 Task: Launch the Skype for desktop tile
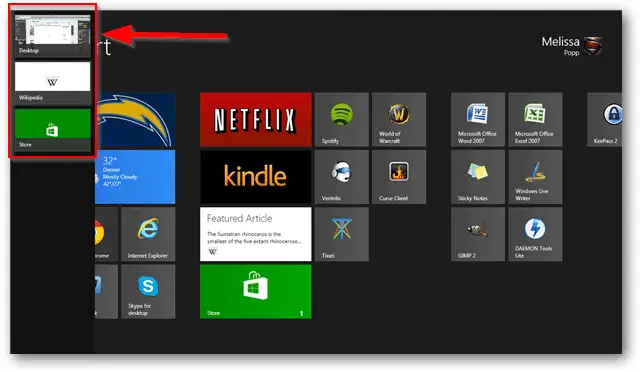(148, 292)
